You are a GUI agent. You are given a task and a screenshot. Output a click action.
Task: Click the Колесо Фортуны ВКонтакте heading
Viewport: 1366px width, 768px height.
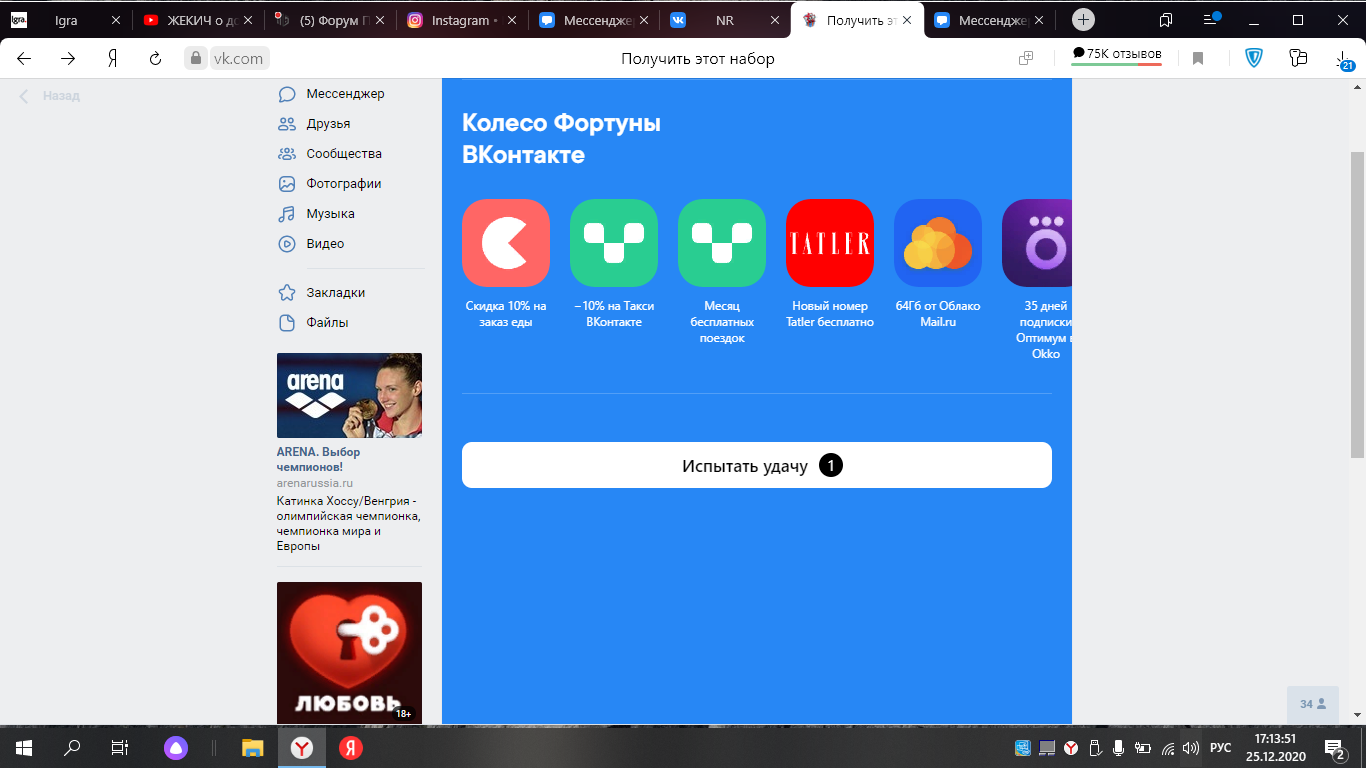pyautogui.click(x=561, y=139)
